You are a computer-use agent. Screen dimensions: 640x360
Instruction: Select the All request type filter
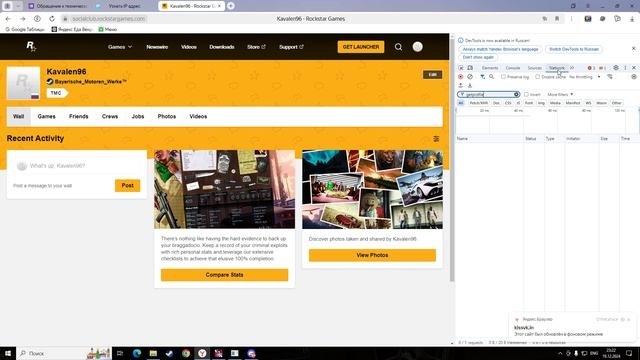[461, 103]
